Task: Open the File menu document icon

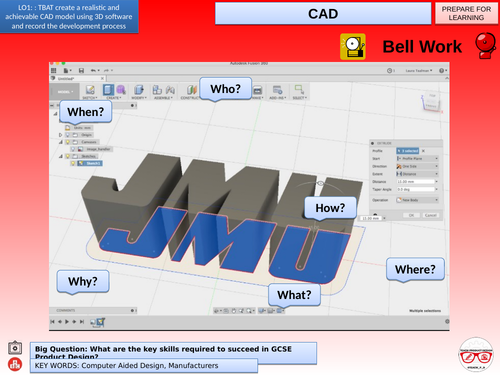Action: [x=67, y=70]
